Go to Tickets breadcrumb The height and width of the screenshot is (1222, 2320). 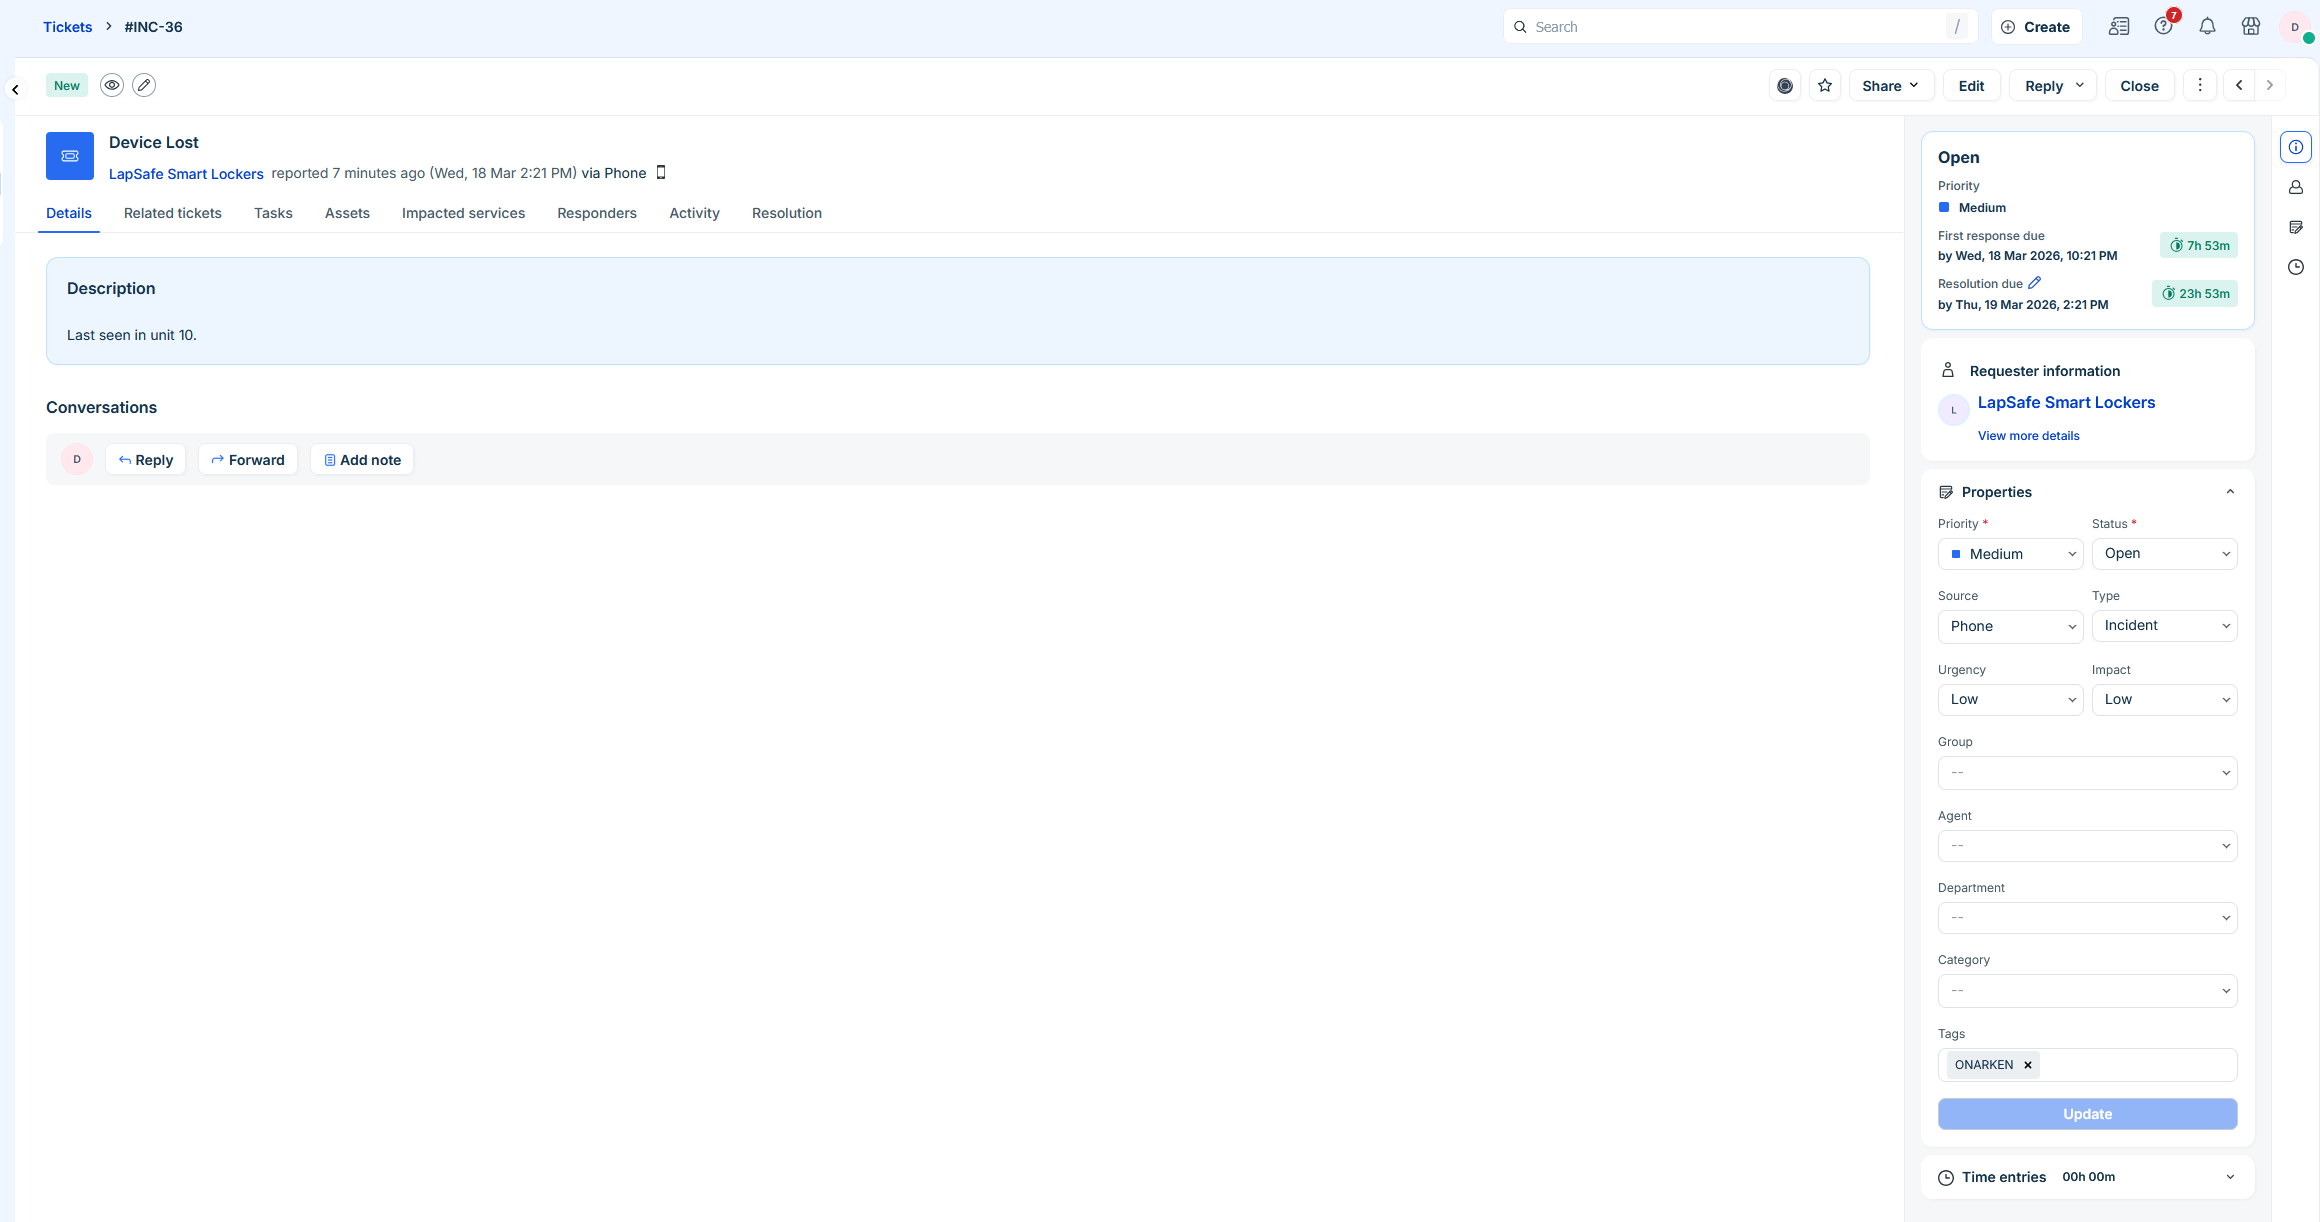point(67,27)
